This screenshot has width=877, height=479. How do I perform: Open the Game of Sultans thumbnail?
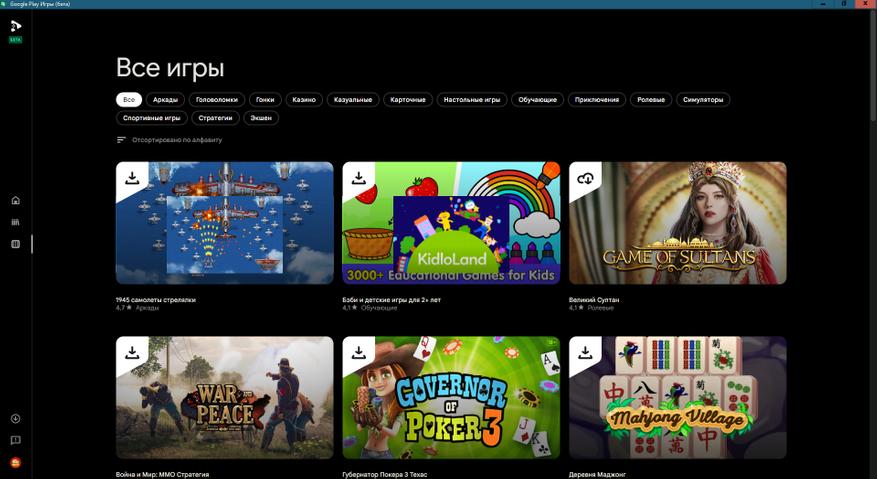click(x=677, y=223)
